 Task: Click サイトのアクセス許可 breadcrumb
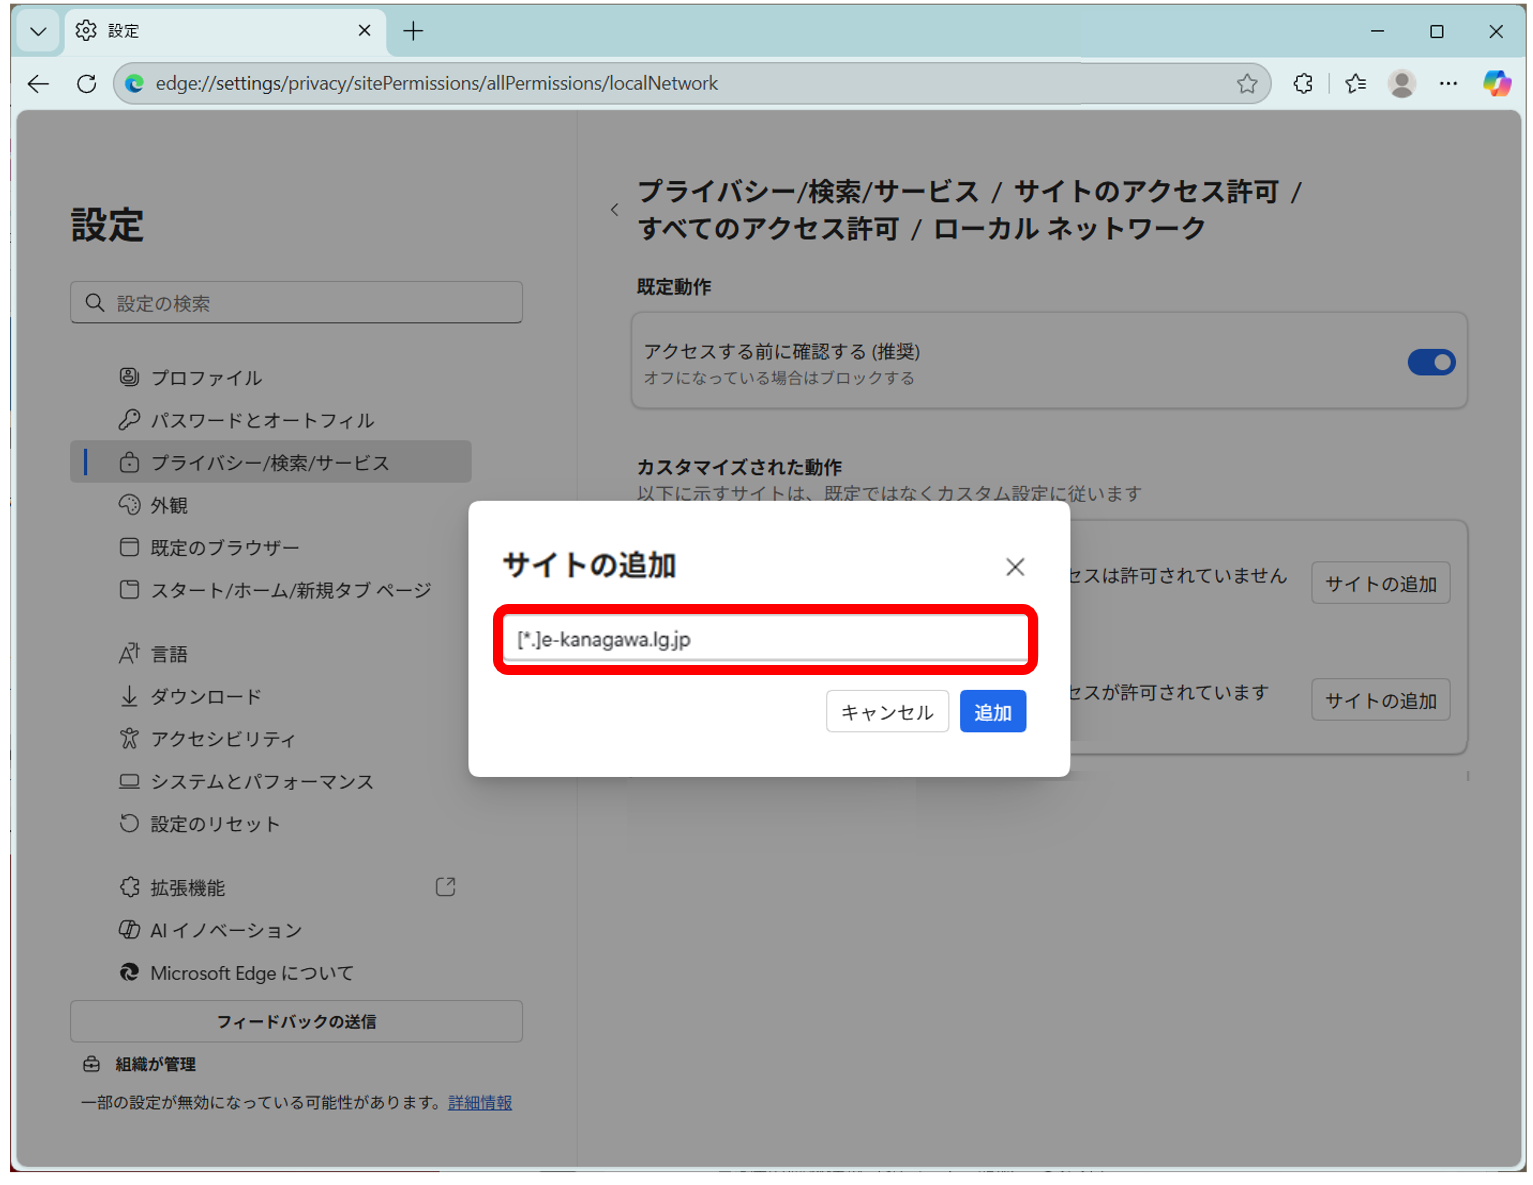(1146, 192)
